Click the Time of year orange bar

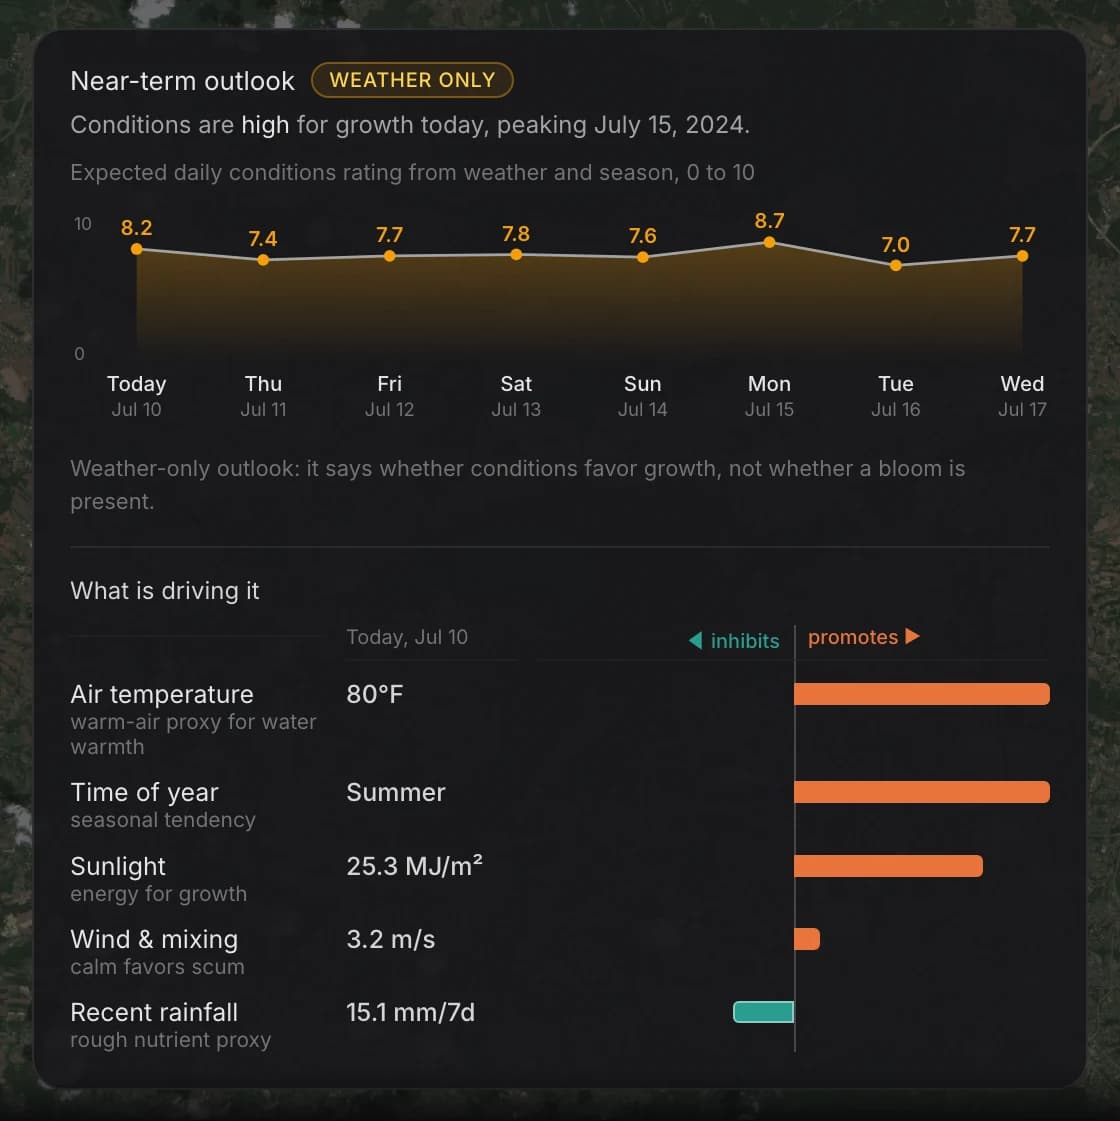click(922, 792)
